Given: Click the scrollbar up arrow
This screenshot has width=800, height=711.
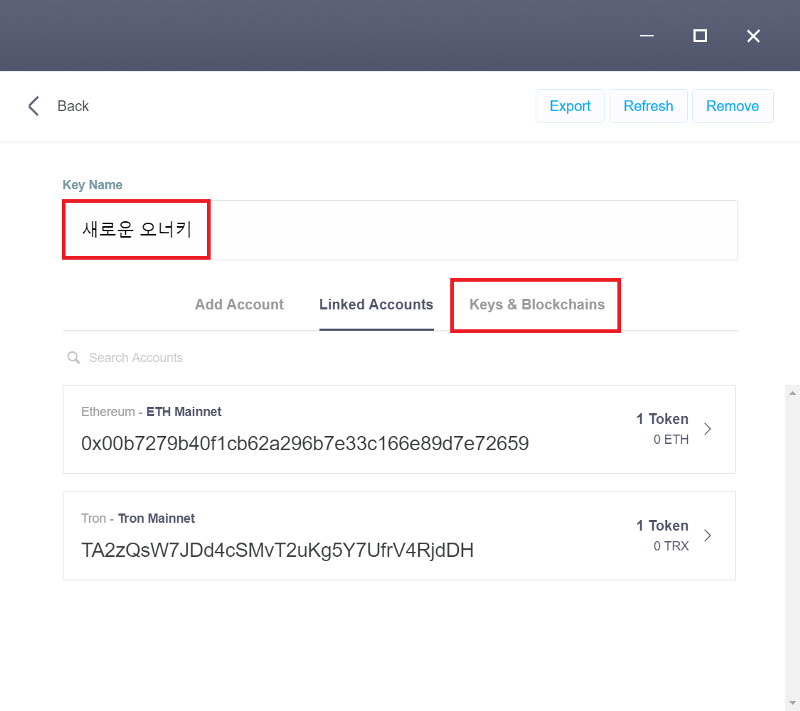Looking at the screenshot, I should (x=792, y=393).
